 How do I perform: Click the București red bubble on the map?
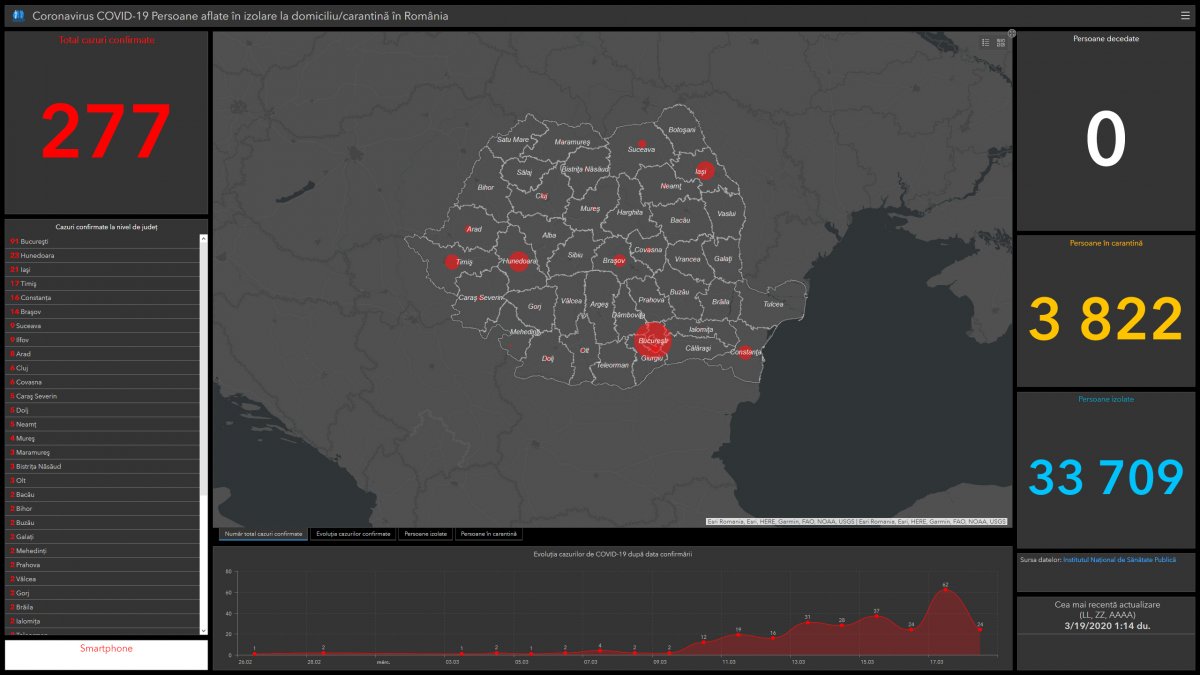pos(653,340)
